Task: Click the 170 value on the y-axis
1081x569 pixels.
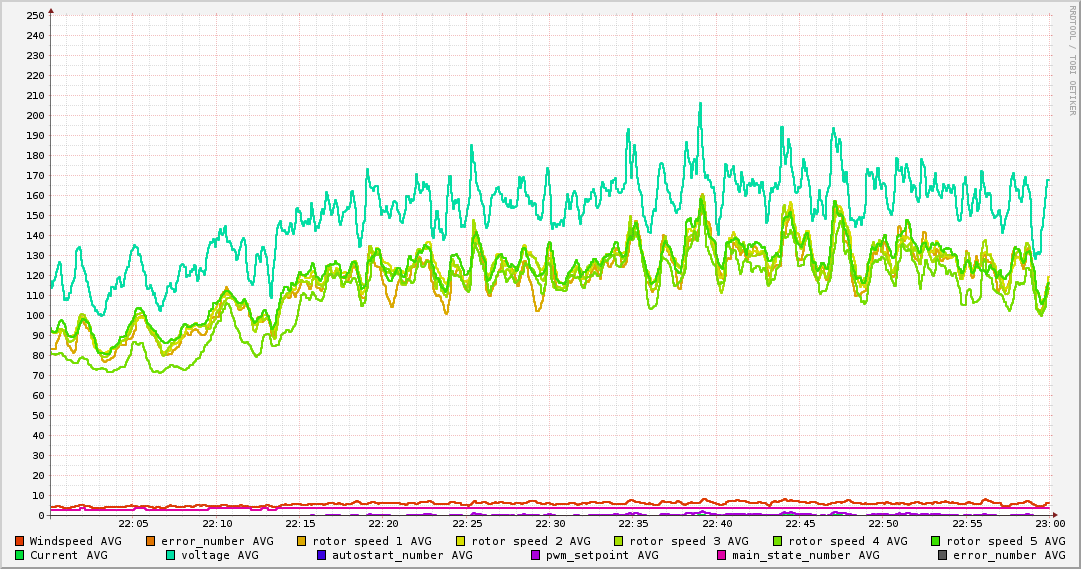Action: (x=34, y=175)
